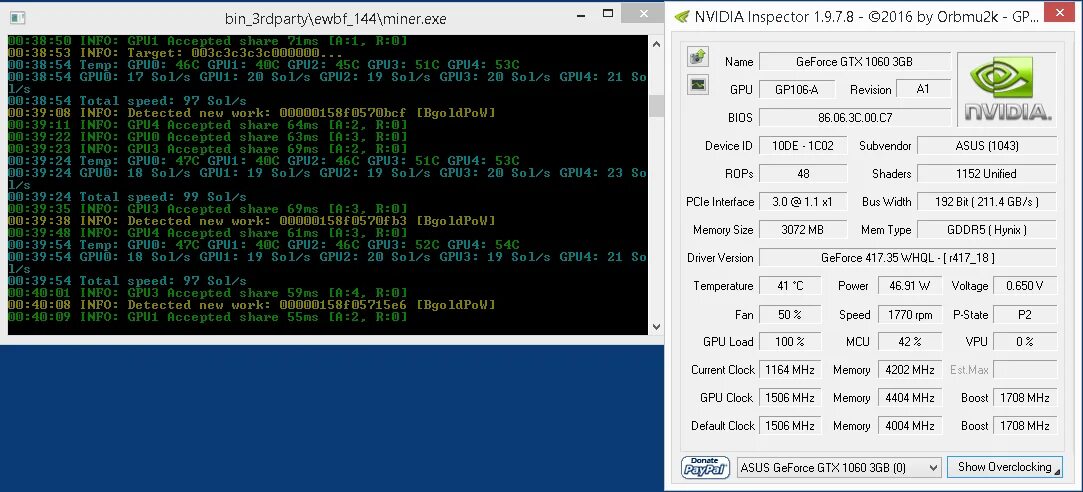Click Subvendor field ASUS (1043)
This screenshot has width=1083, height=492.
pyautogui.click(x=987, y=146)
